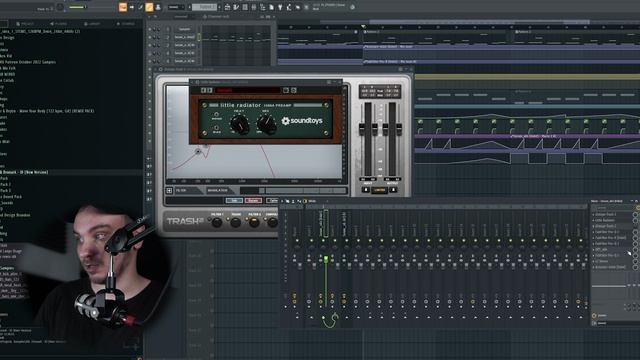This screenshot has height=360, width=640.
Task: Select the next preset arrow in Little Radiator
Action: (x=209, y=90)
